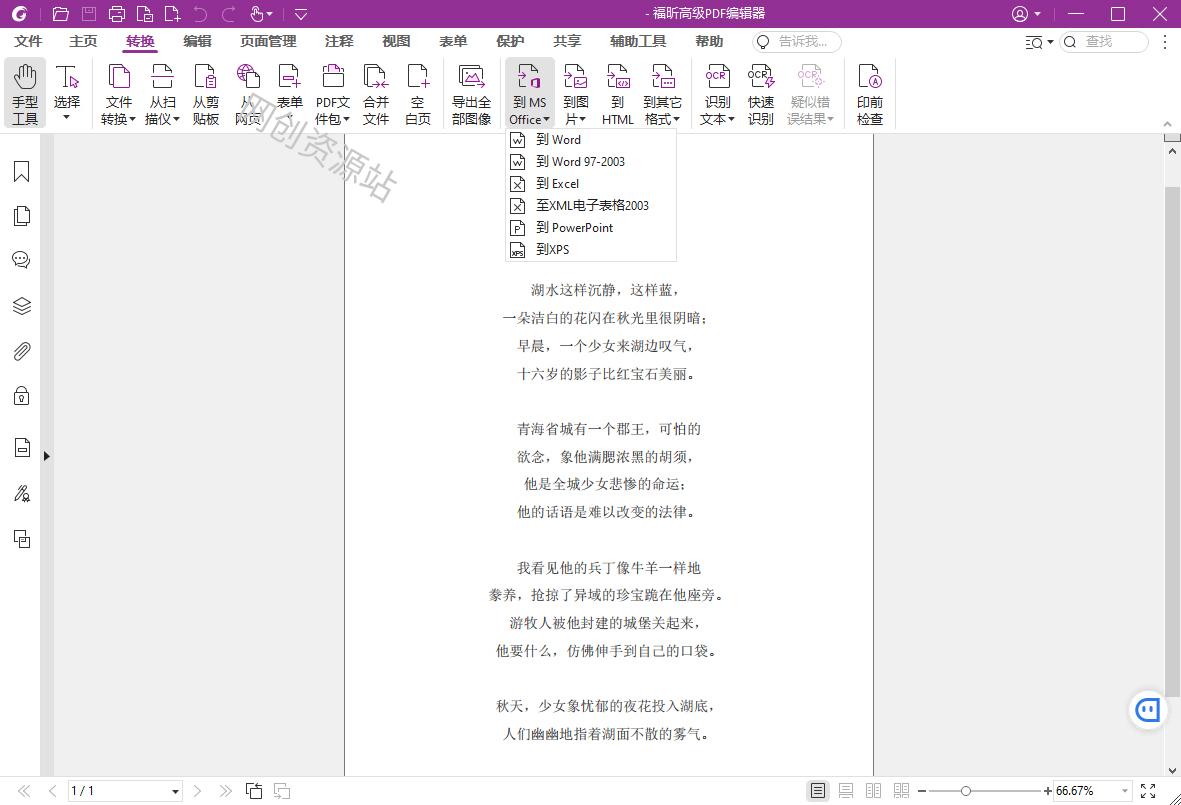1181x805 pixels.
Task: Create PDF from web page (从网页)
Action: (248, 93)
